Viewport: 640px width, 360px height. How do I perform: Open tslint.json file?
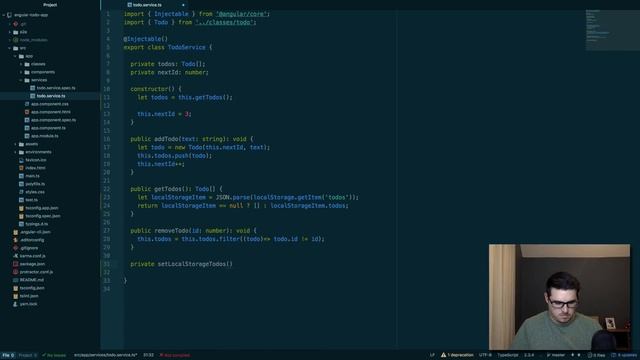pyautogui.click(x=29, y=296)
